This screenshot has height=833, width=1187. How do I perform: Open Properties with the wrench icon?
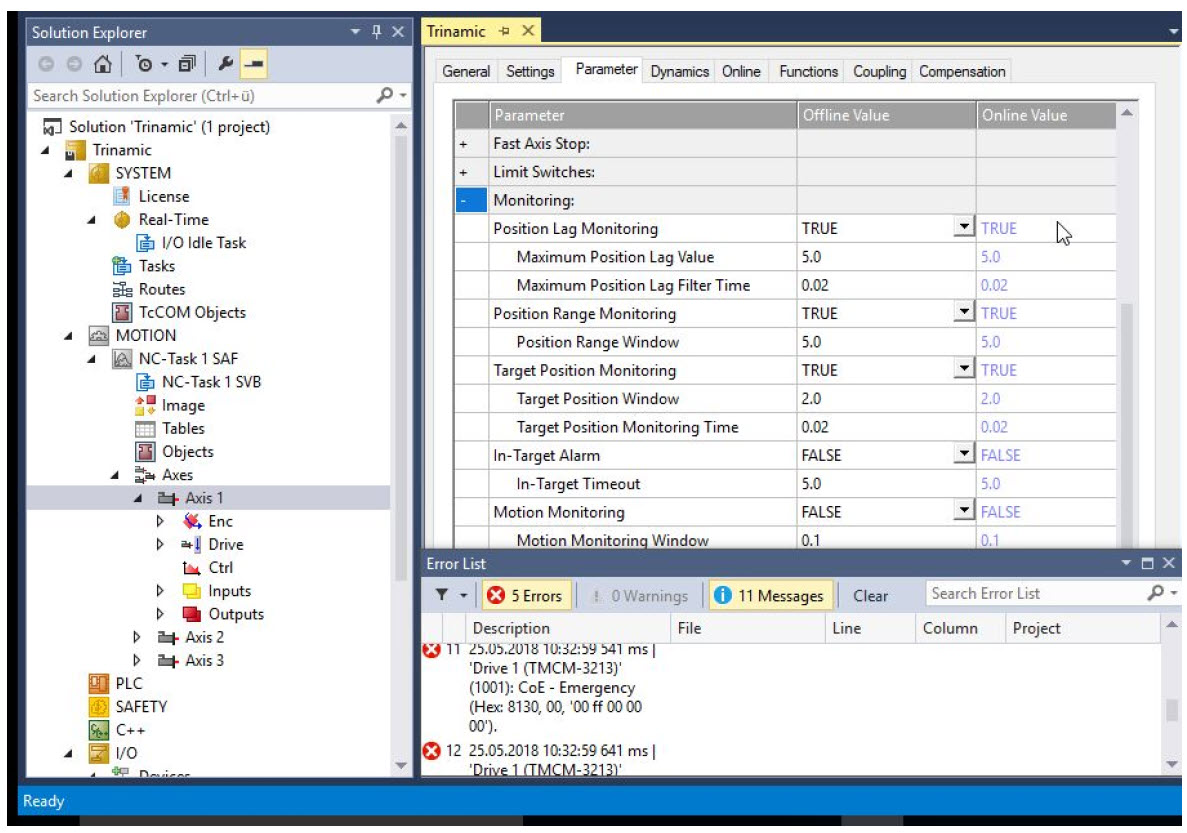coord(226,64)
